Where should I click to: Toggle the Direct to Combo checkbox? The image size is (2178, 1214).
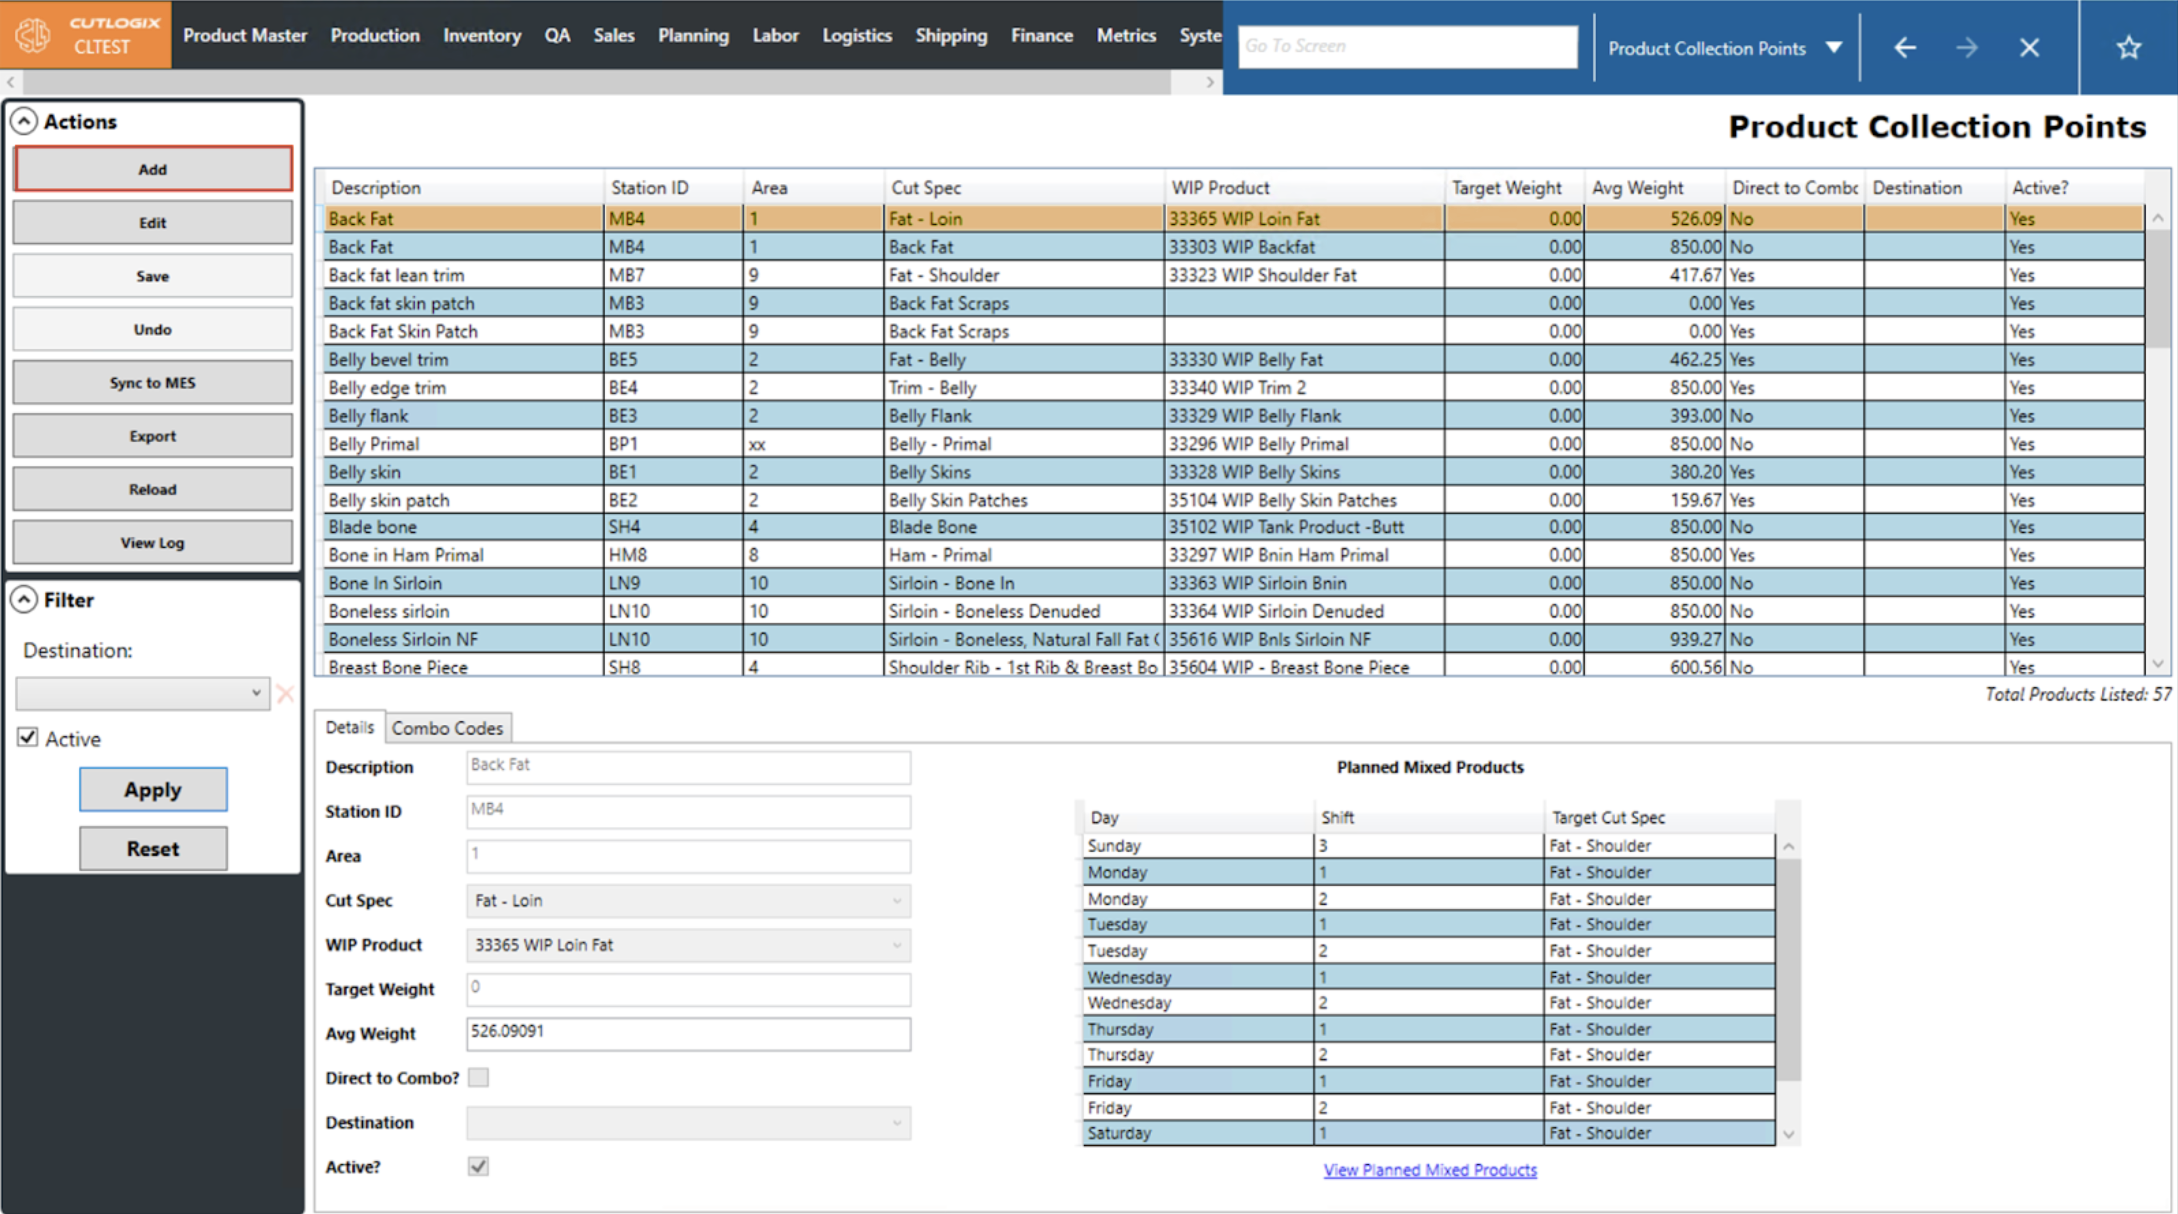click(479, 1077)
